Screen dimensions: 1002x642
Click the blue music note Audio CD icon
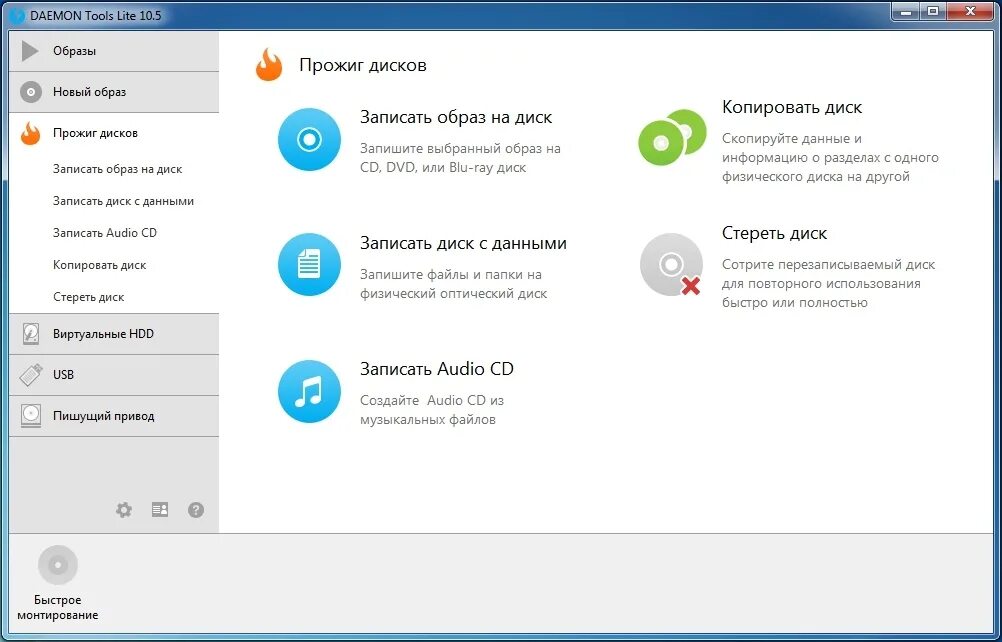pos(309,391)
